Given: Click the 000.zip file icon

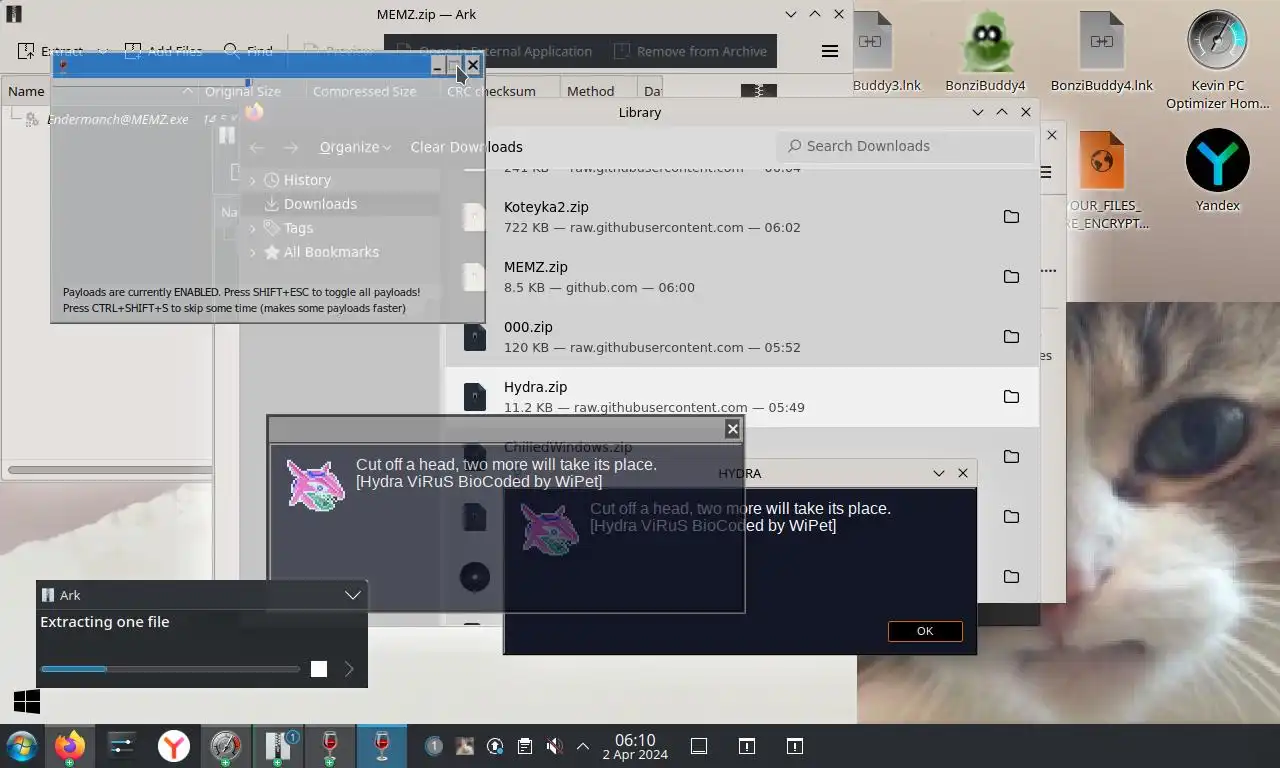Looking at the screenshot, I should [x=475, y=337].
